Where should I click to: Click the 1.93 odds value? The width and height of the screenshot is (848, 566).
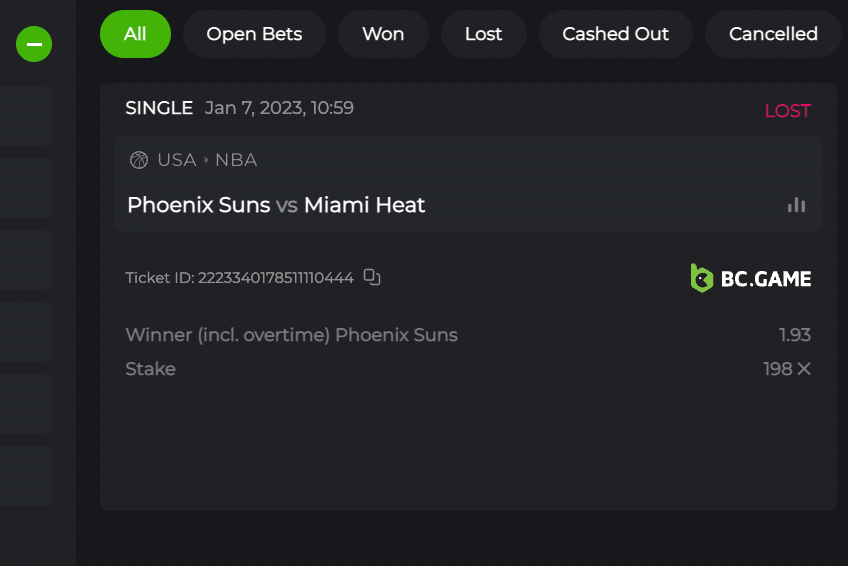point(795,335)
